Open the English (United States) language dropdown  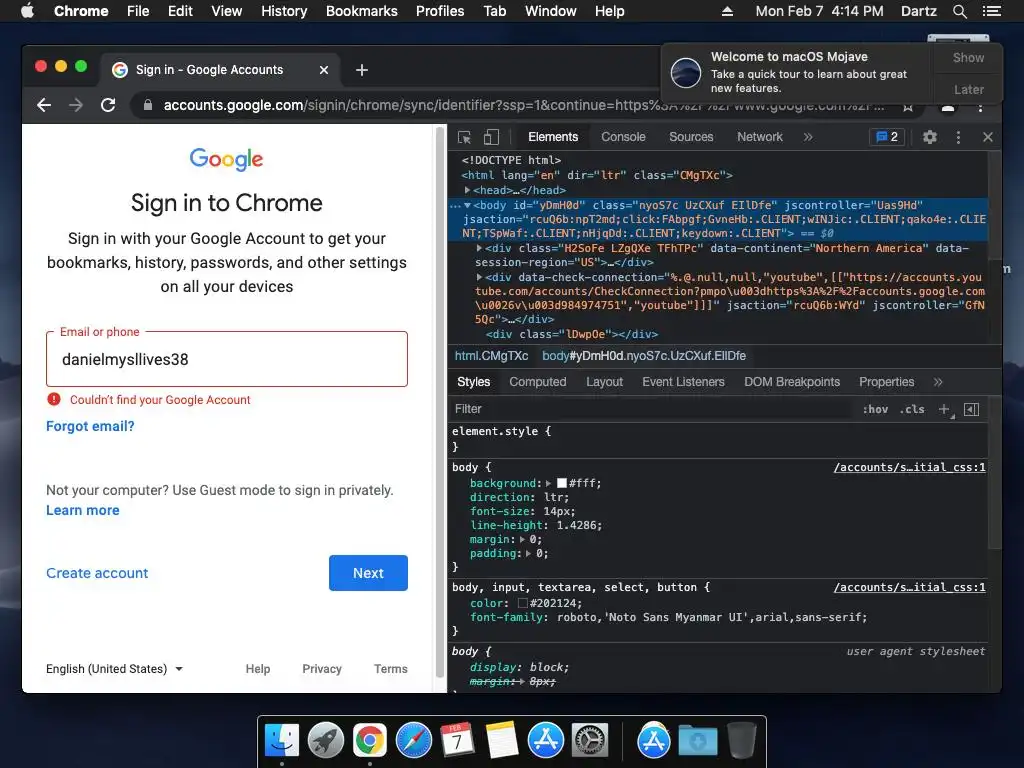pos(114,669)
